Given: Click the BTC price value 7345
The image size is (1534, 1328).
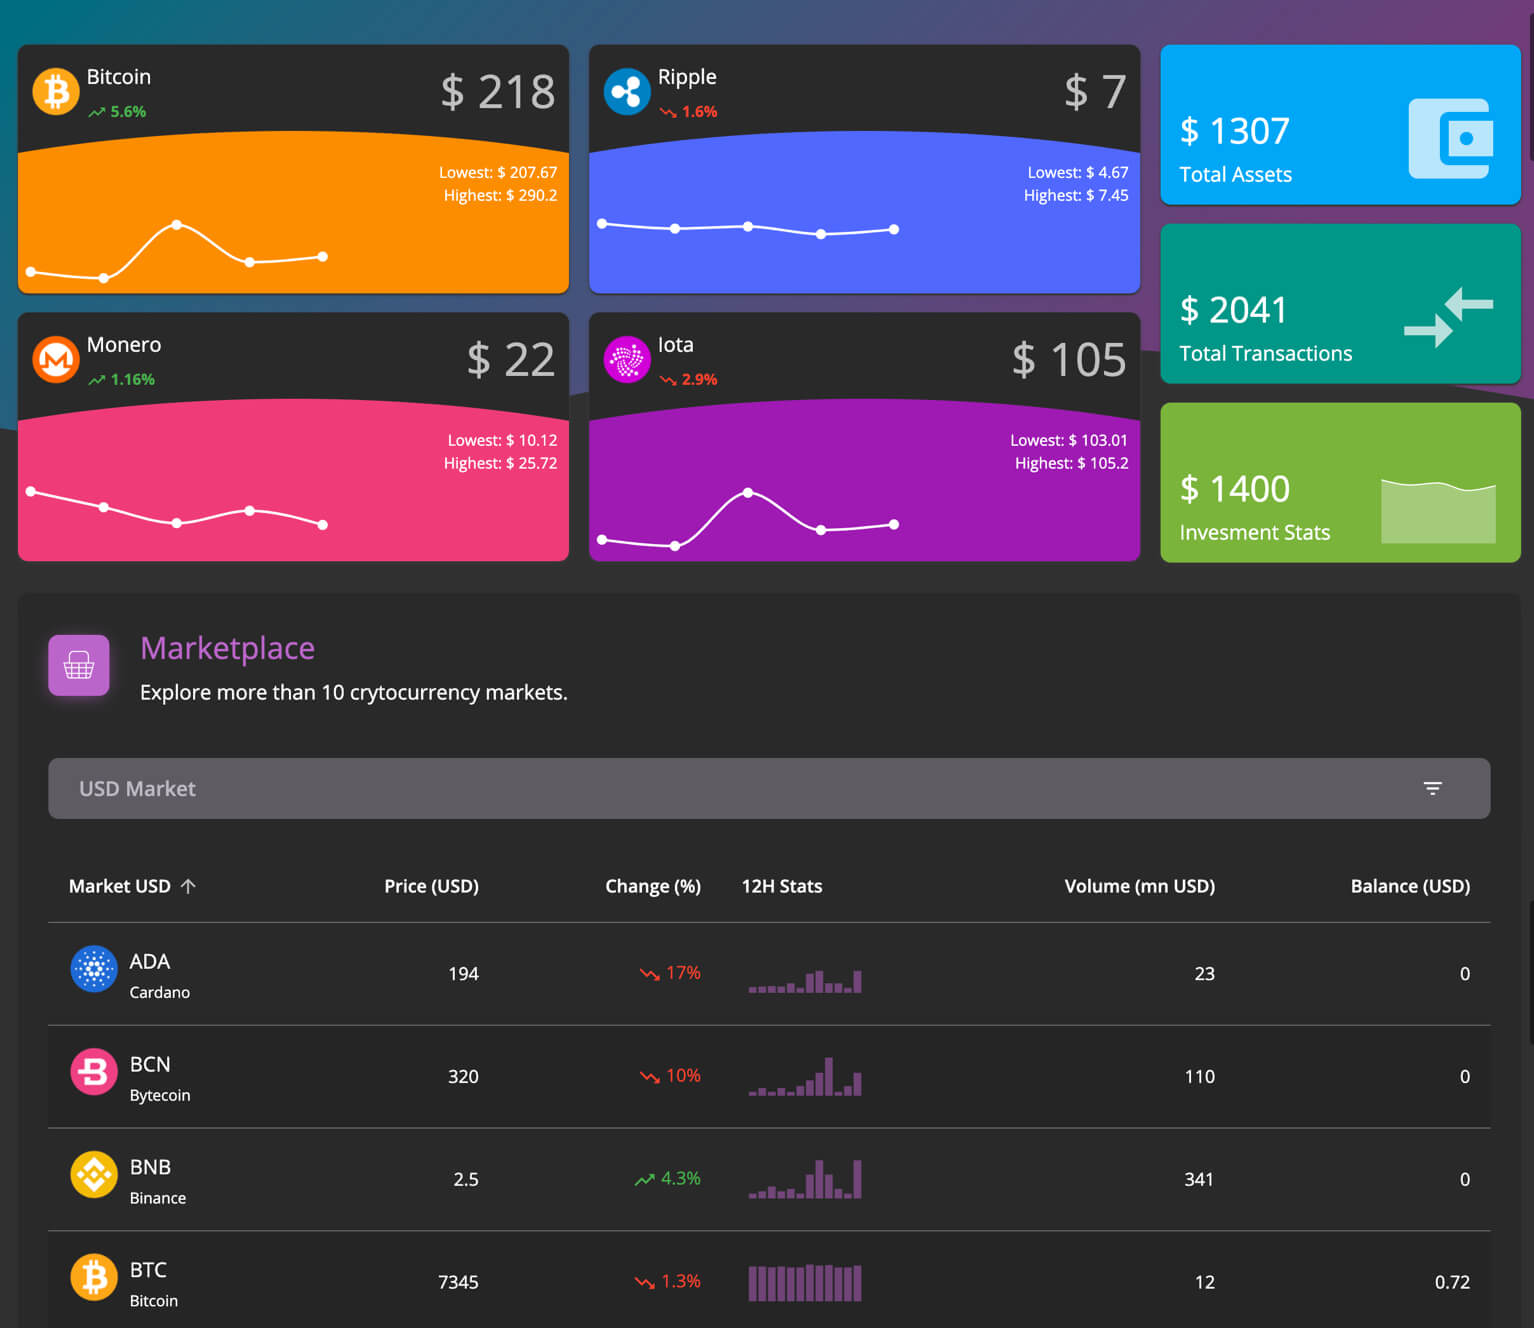Looking at the screenshot, I should 458,1282.
